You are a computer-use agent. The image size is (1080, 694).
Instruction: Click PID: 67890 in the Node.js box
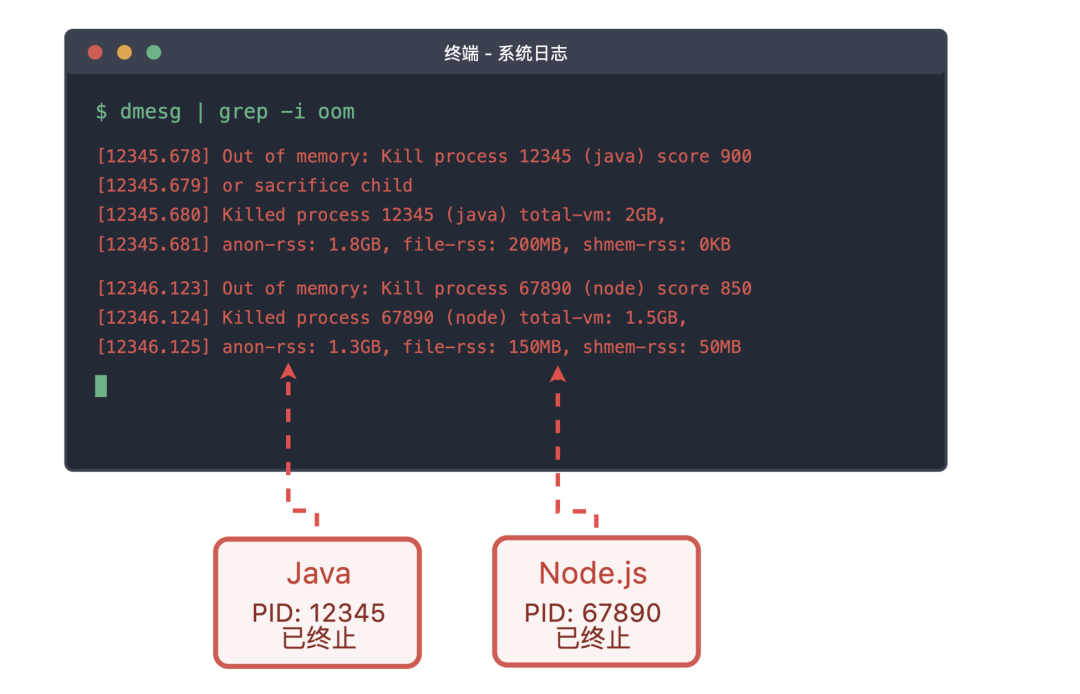(593, 612)
